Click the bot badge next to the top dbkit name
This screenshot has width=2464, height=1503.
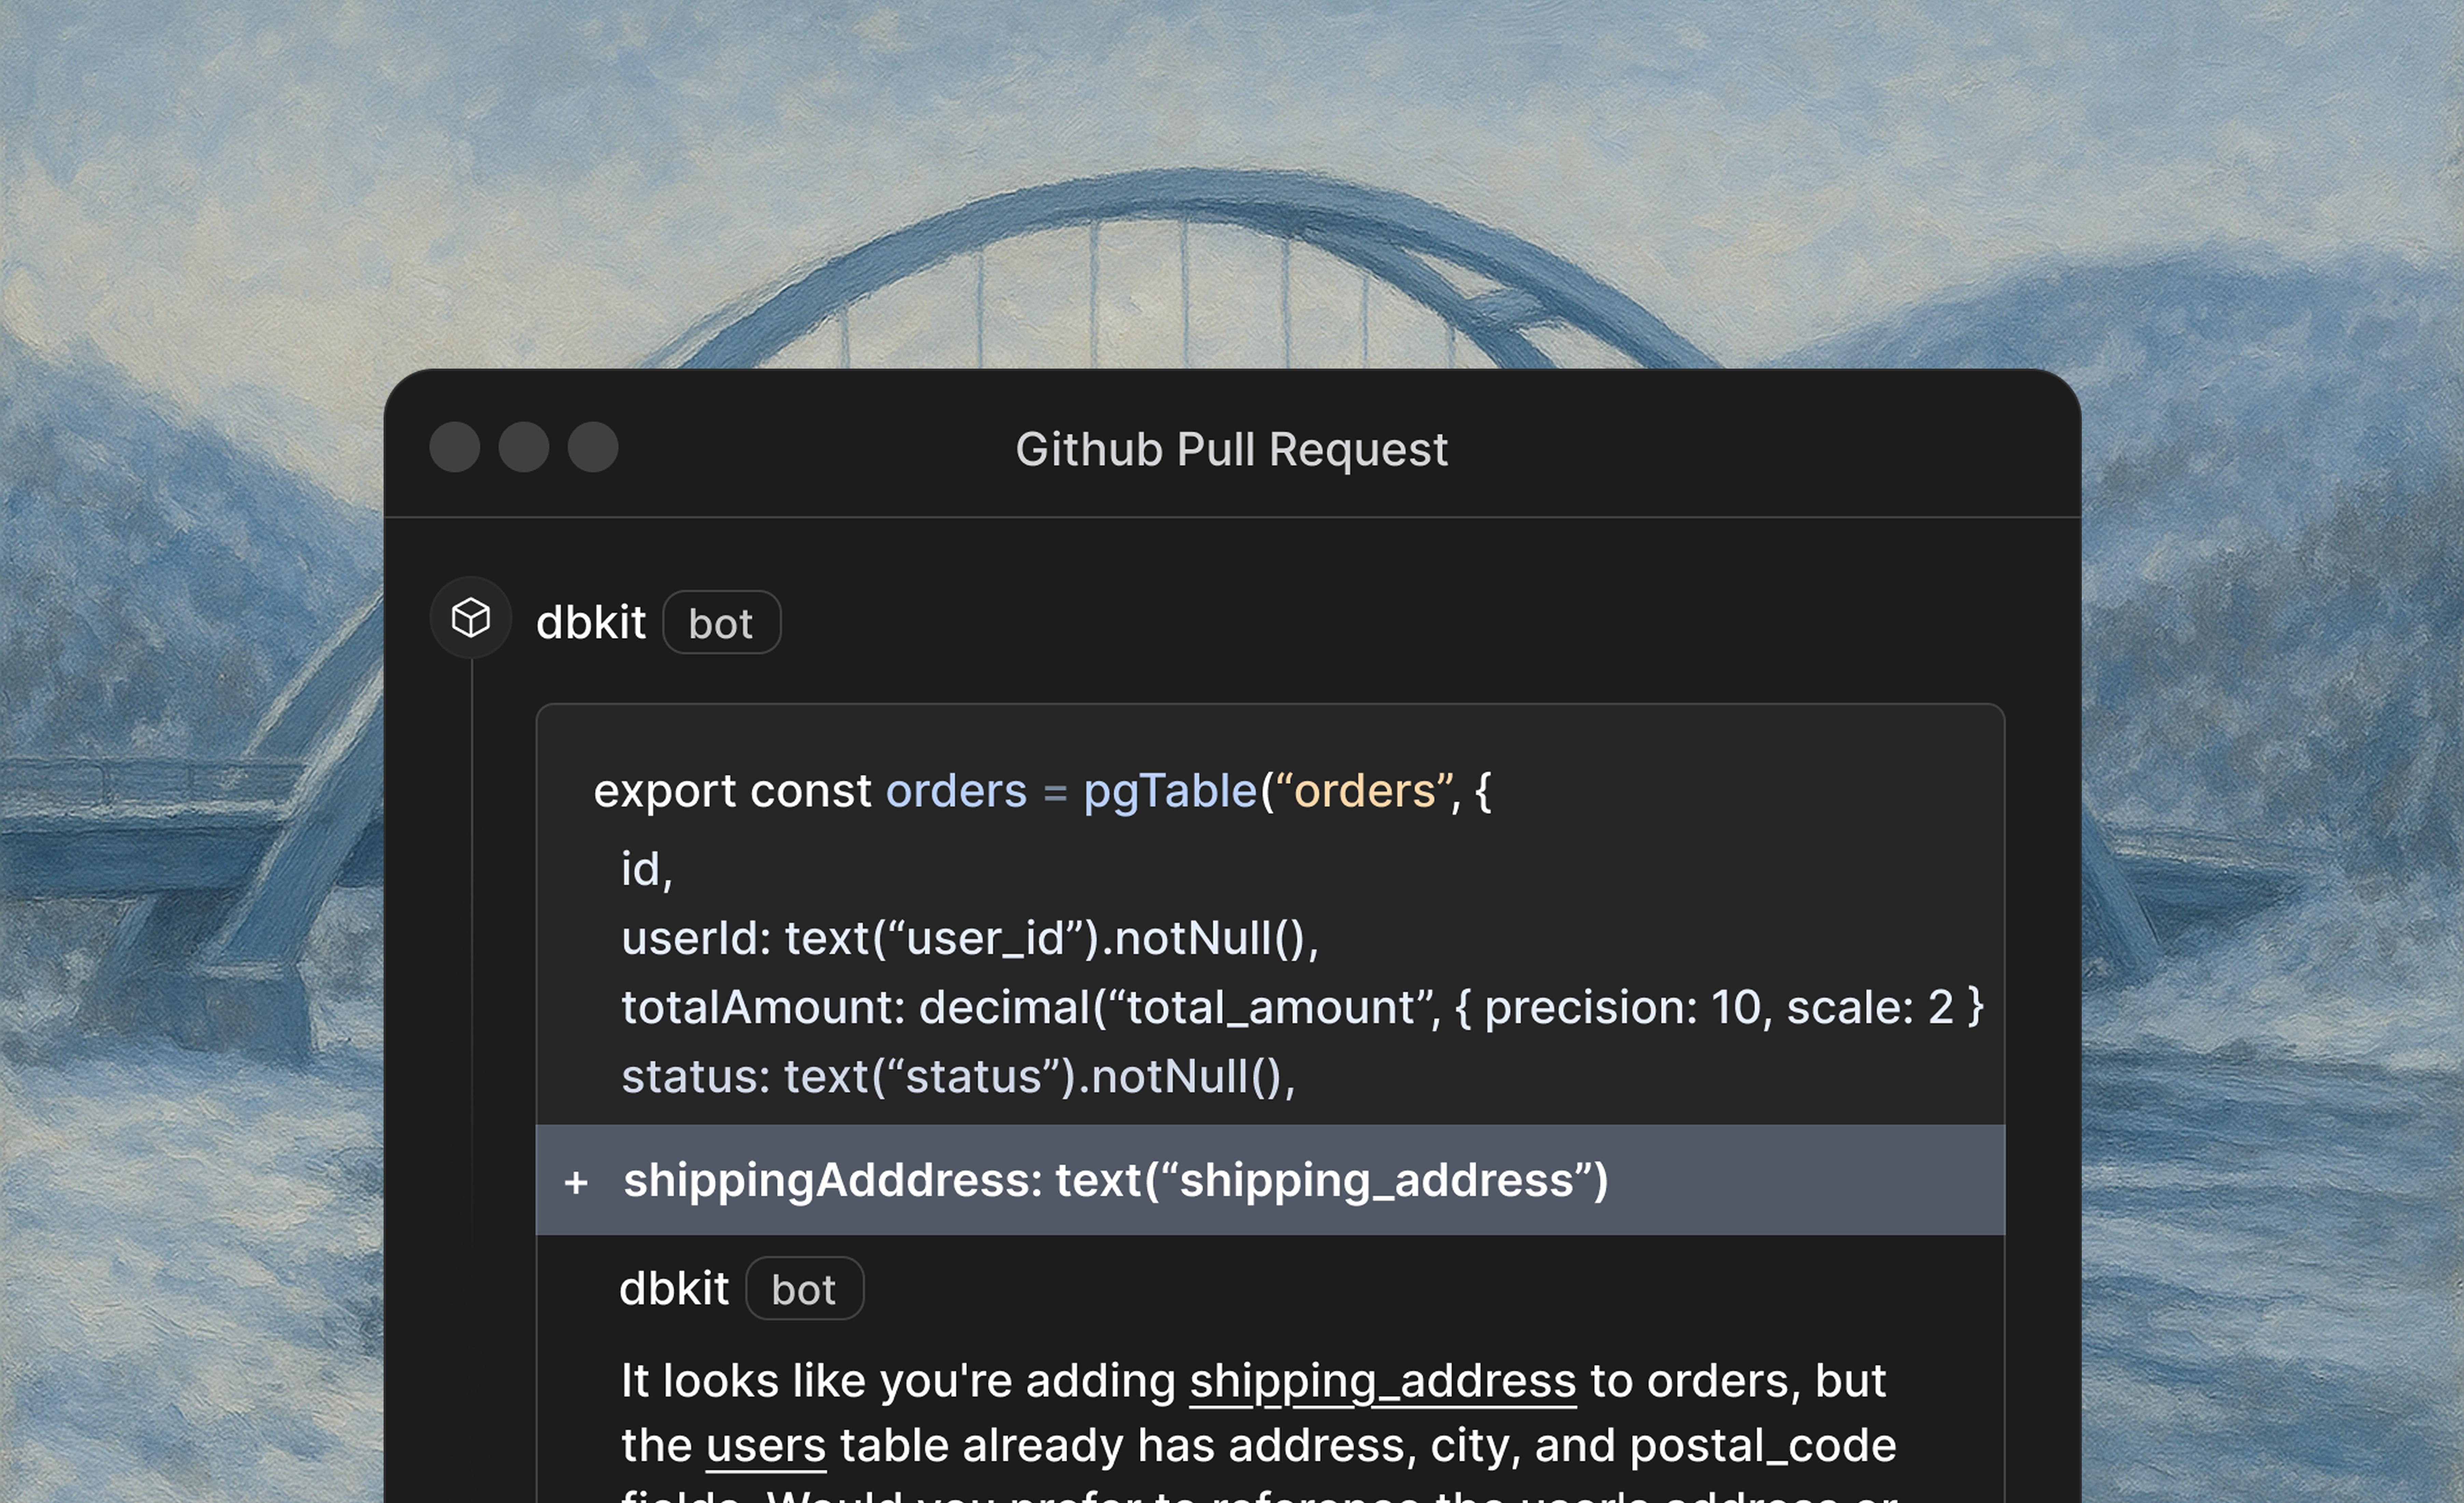pos(721,623)
